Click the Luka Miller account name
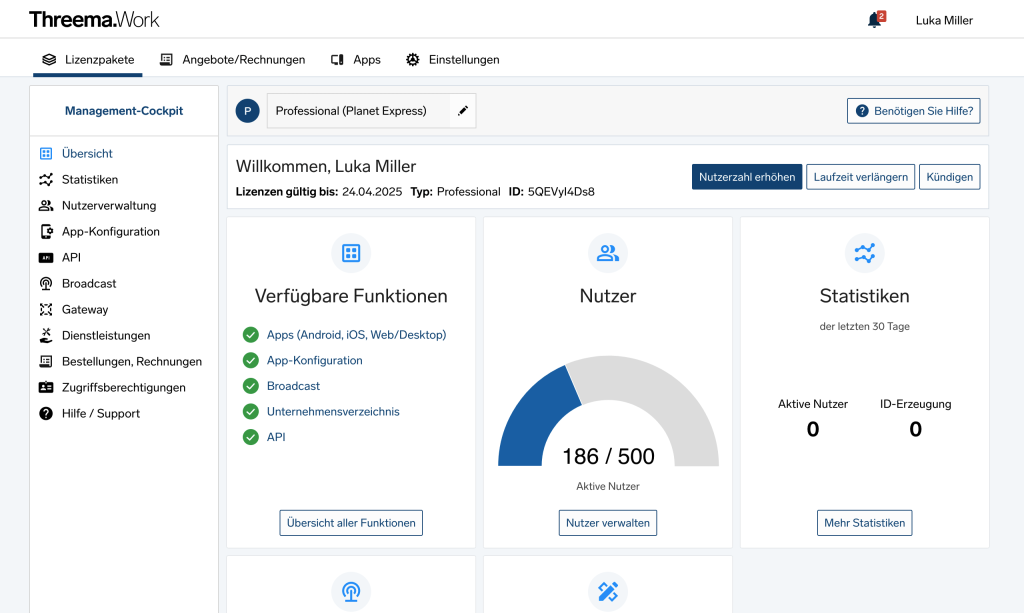The height and width of the screenshot is (613, 1024). (944, 20)
